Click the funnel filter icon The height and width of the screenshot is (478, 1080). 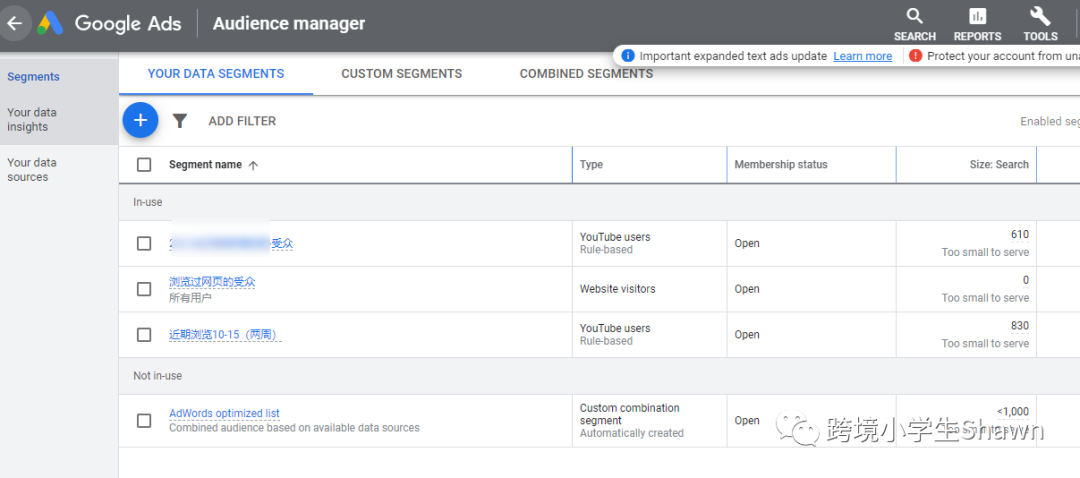[180, 121]
